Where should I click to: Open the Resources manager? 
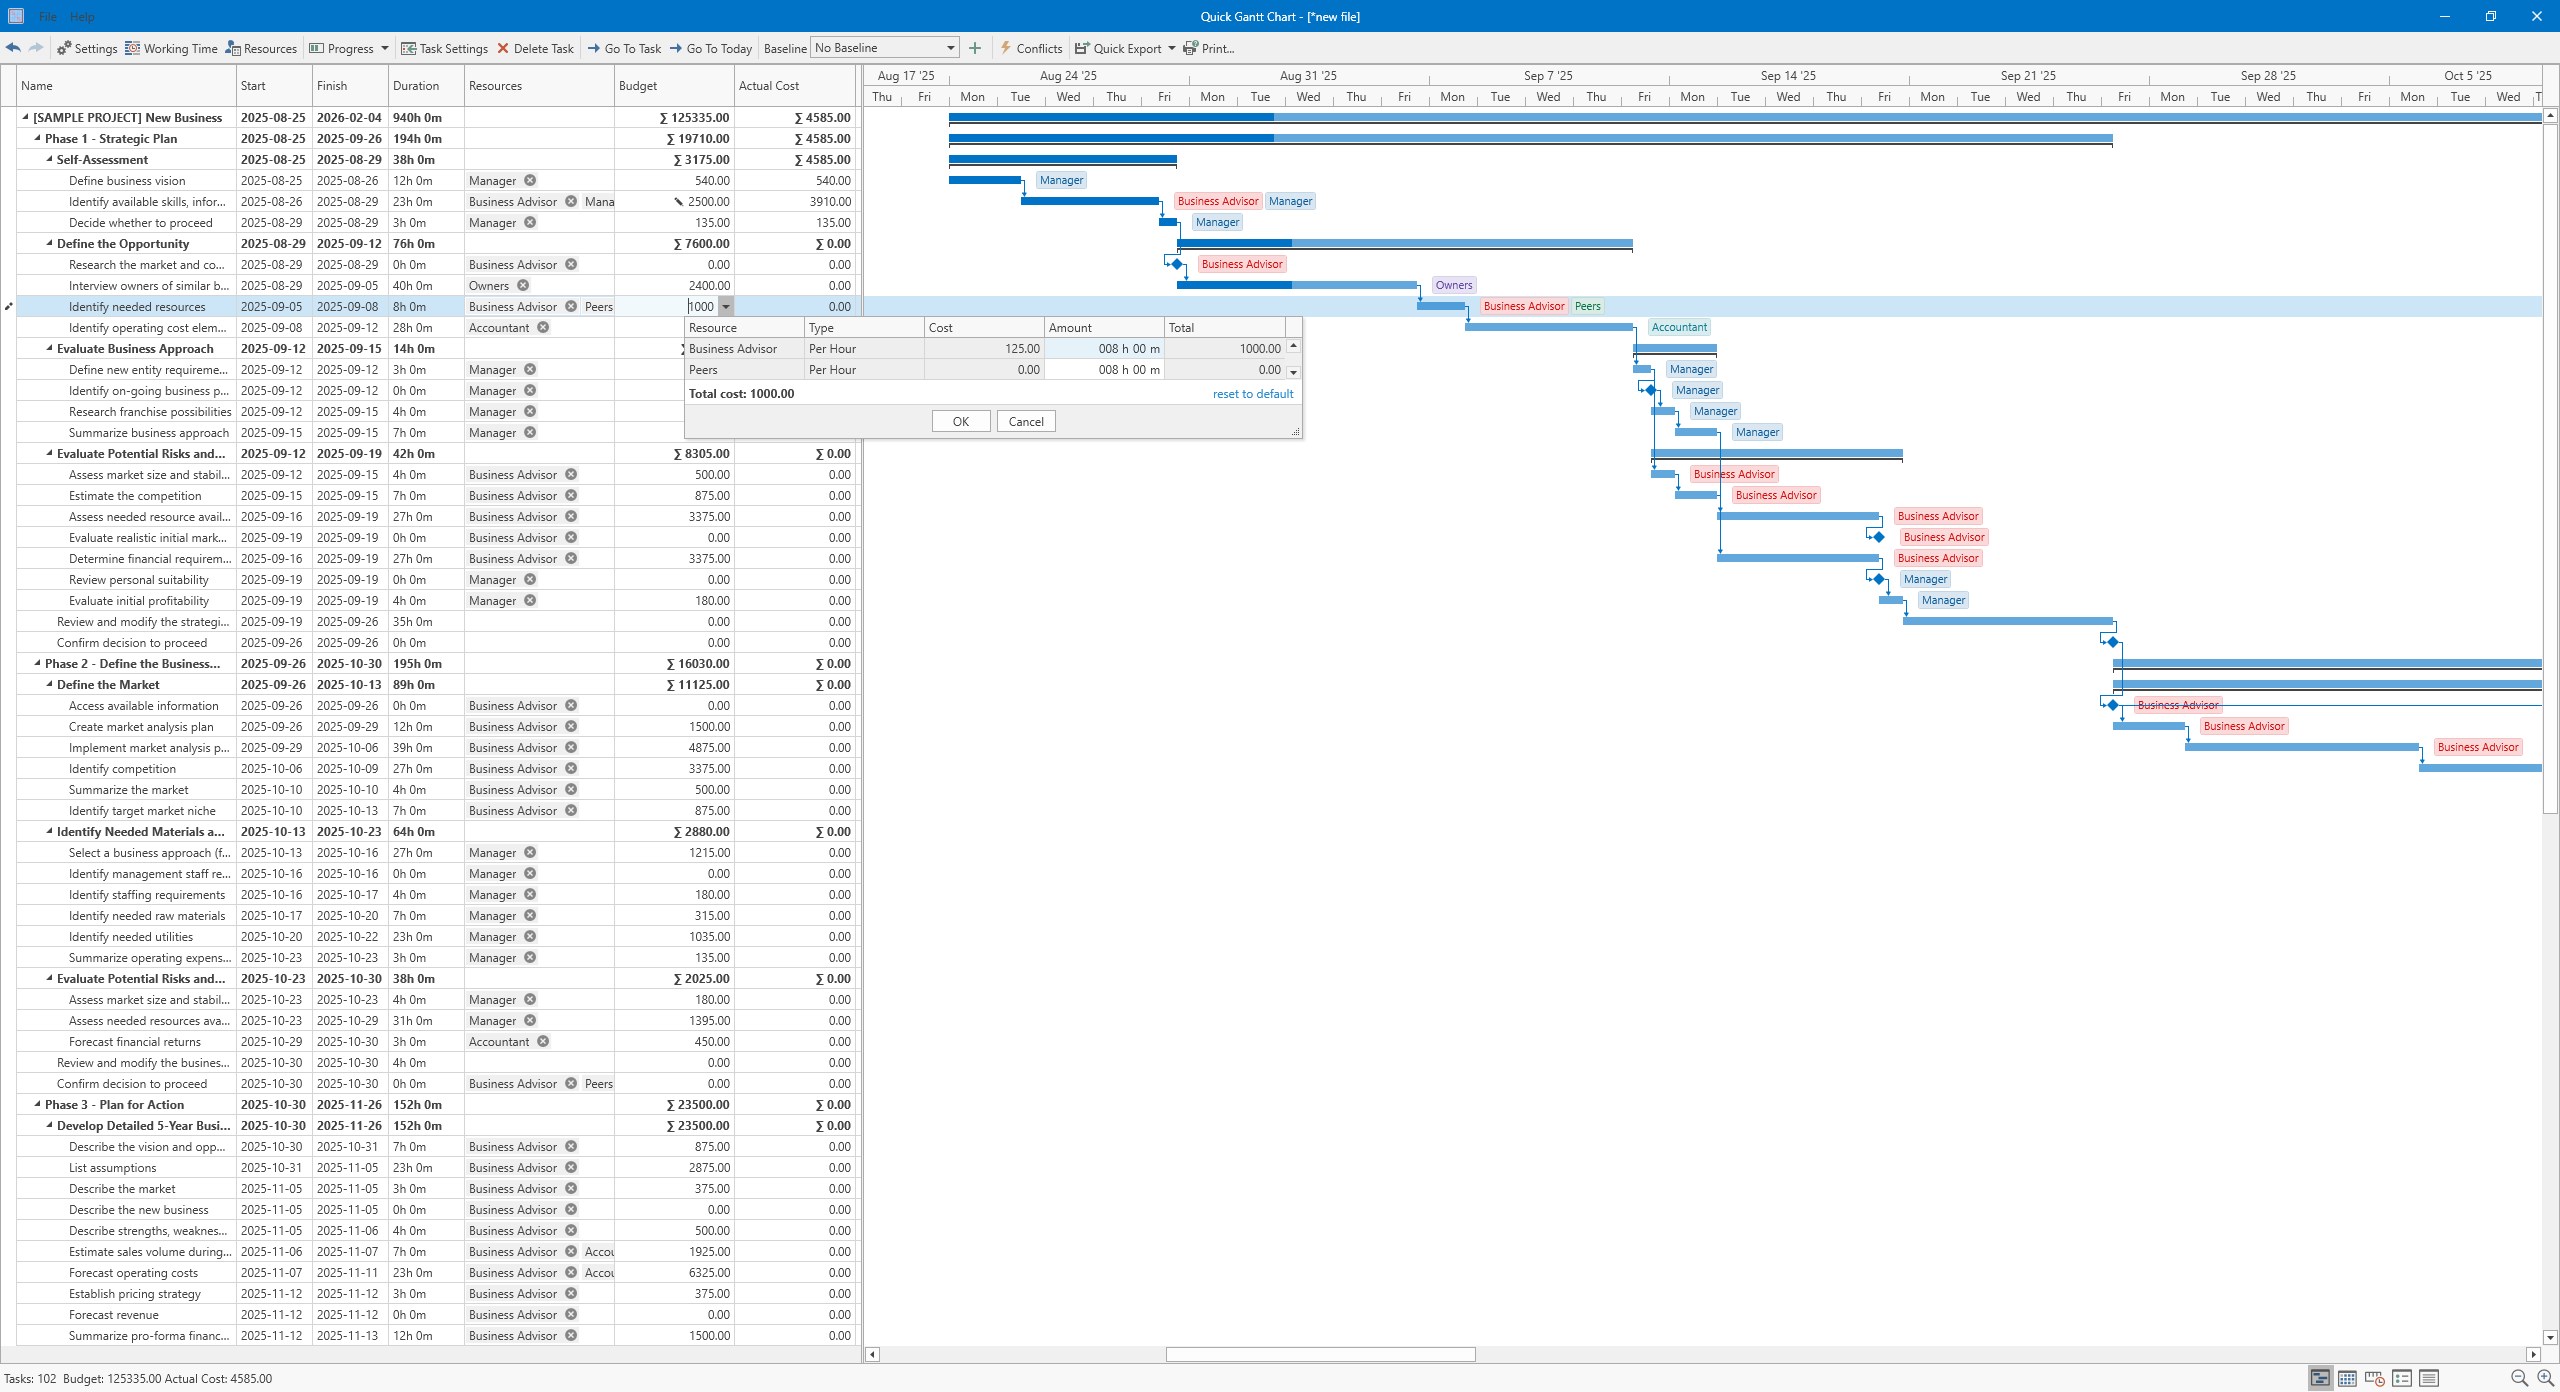click(x=263, y=48)
